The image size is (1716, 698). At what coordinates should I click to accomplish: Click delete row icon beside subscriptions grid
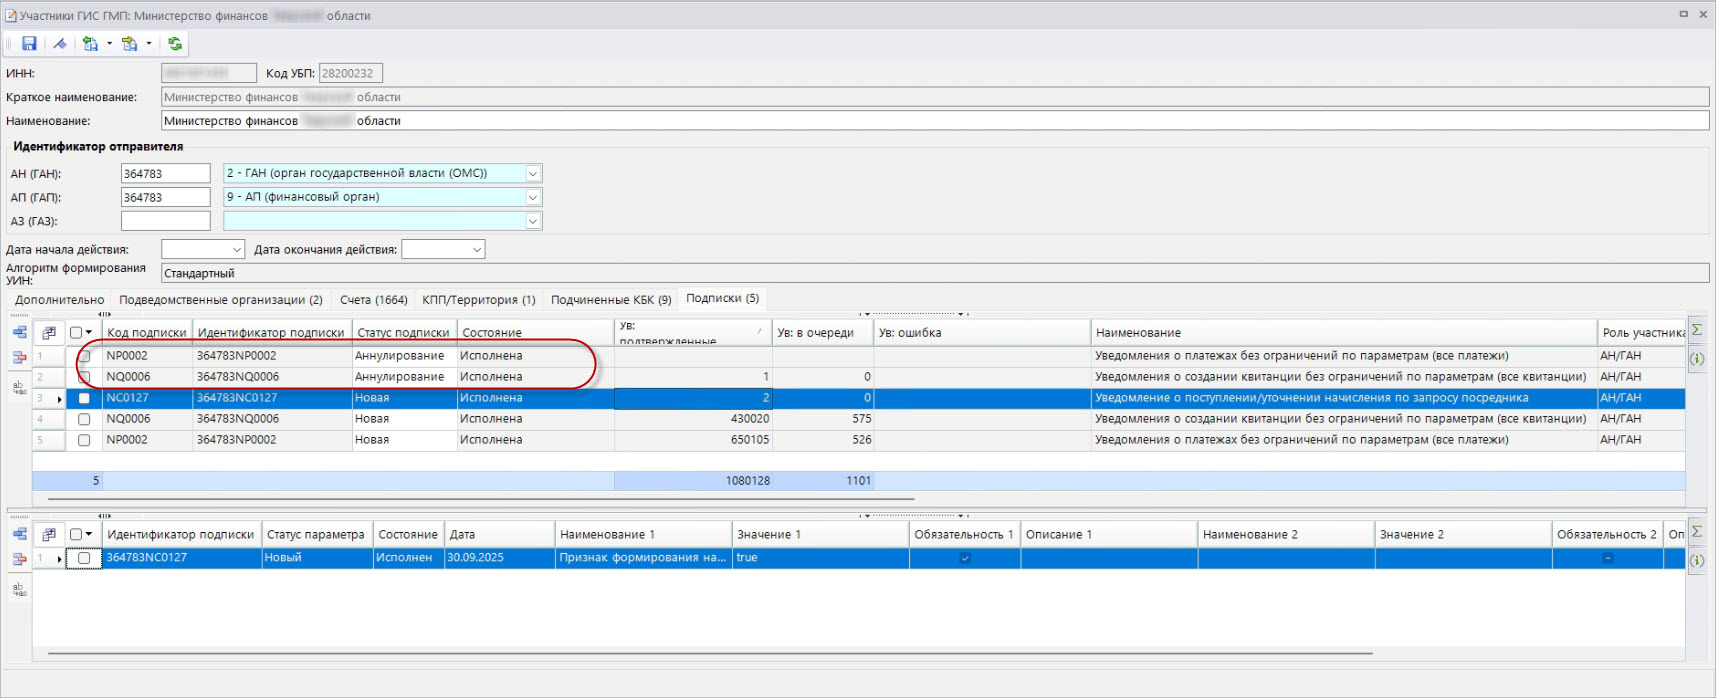tap(19, 357)
